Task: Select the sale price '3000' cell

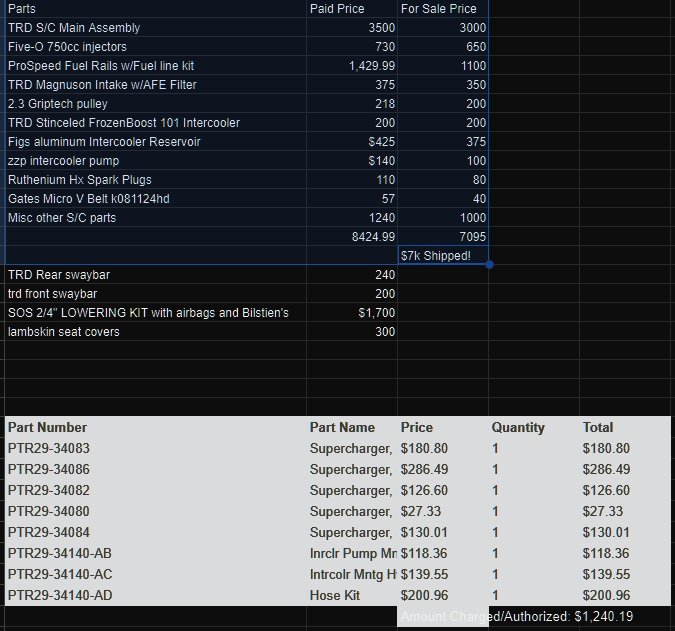Action: tap(443, 28)
